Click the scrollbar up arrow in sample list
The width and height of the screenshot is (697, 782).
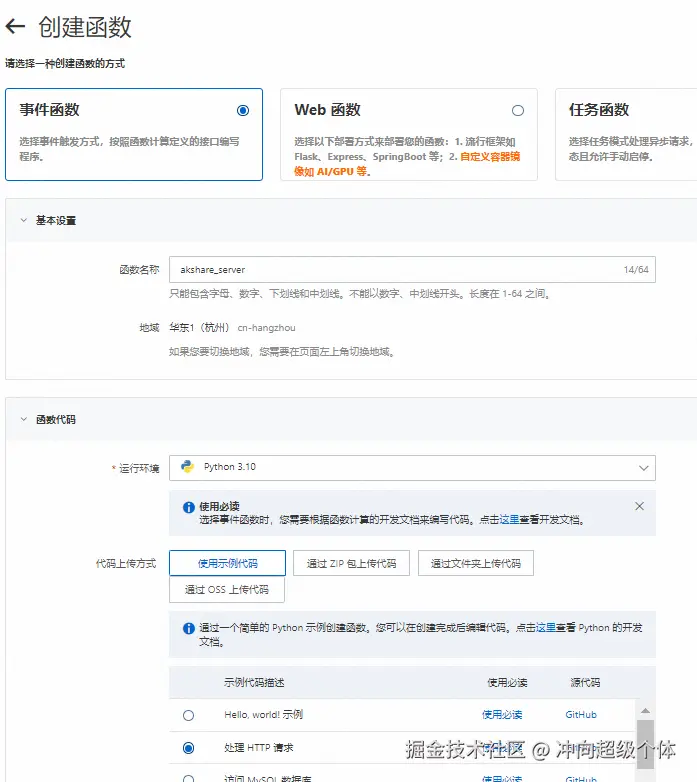(x=645, y=710)
